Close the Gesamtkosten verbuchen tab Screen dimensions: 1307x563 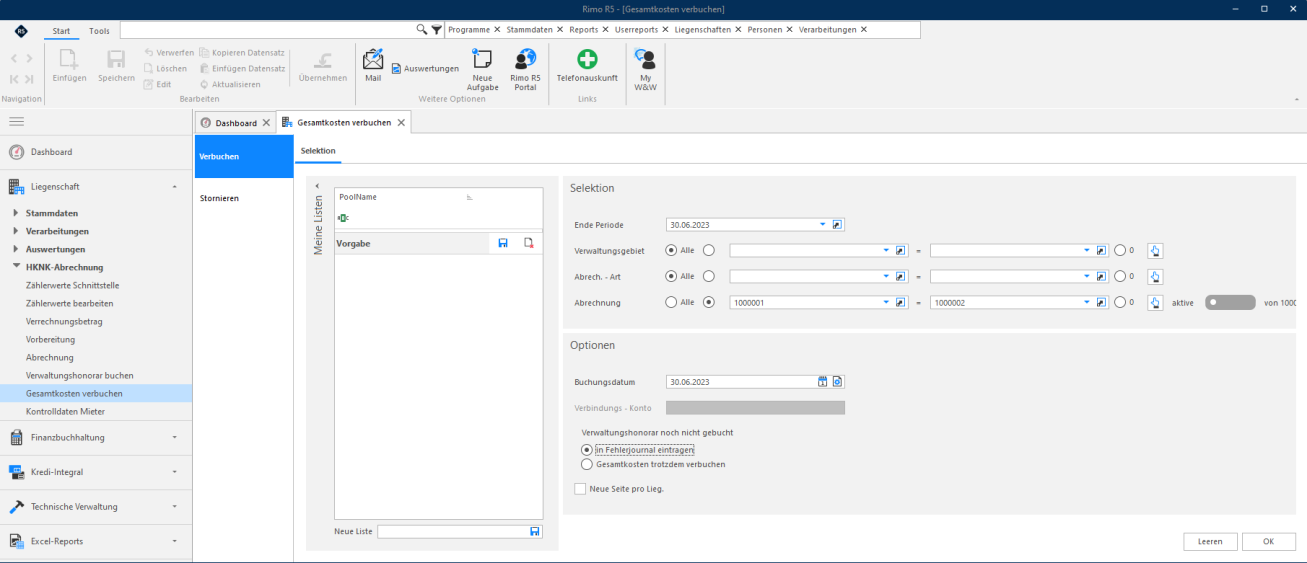pos(401,122)
